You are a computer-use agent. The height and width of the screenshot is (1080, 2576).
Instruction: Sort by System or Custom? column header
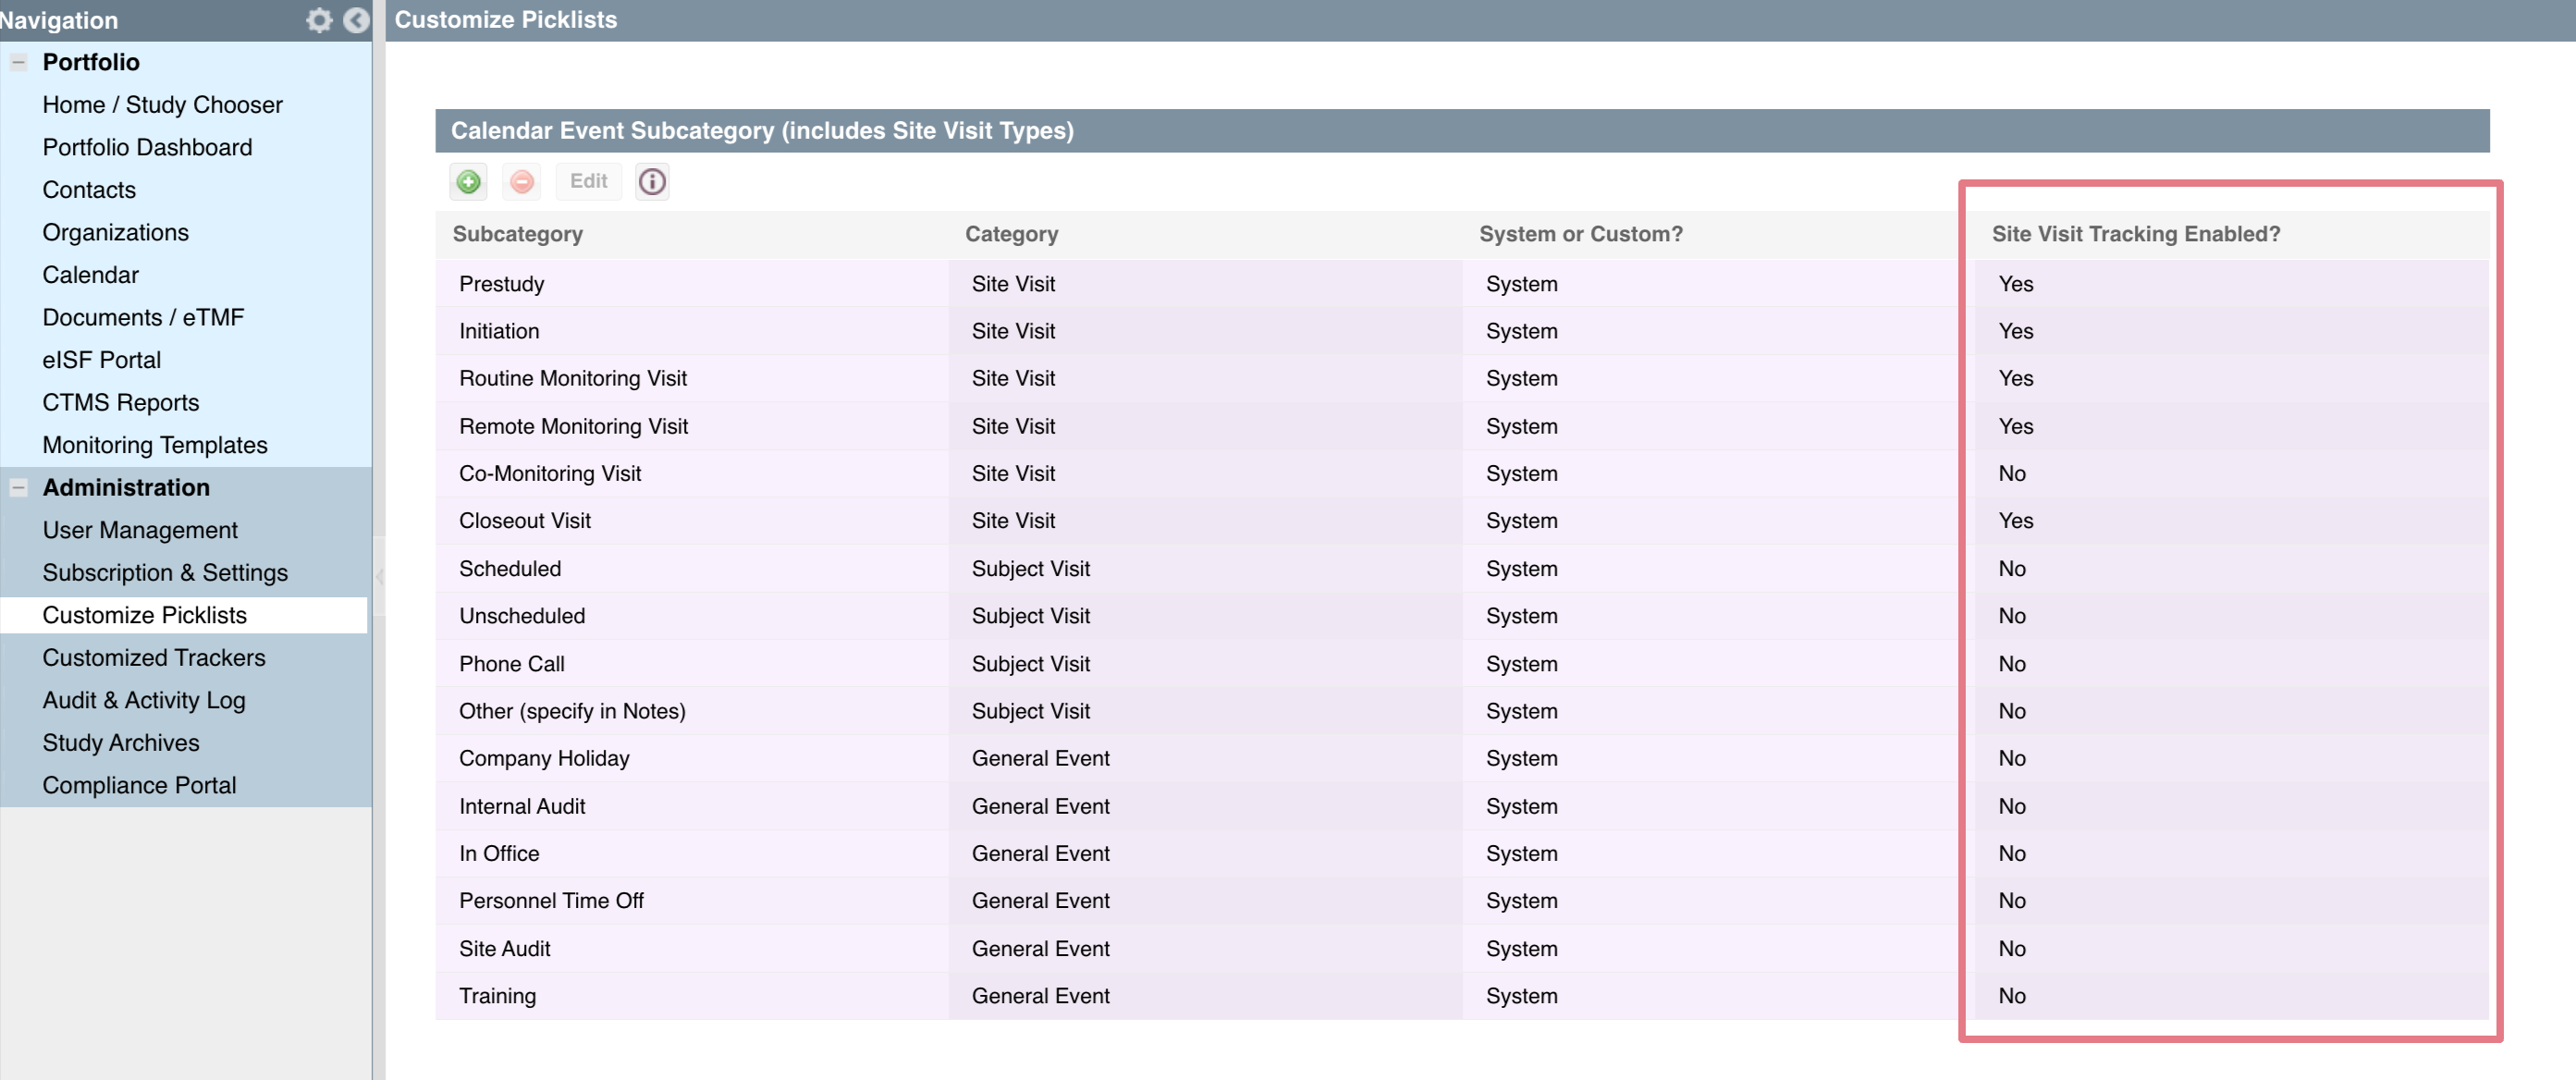pos(1580,234)
